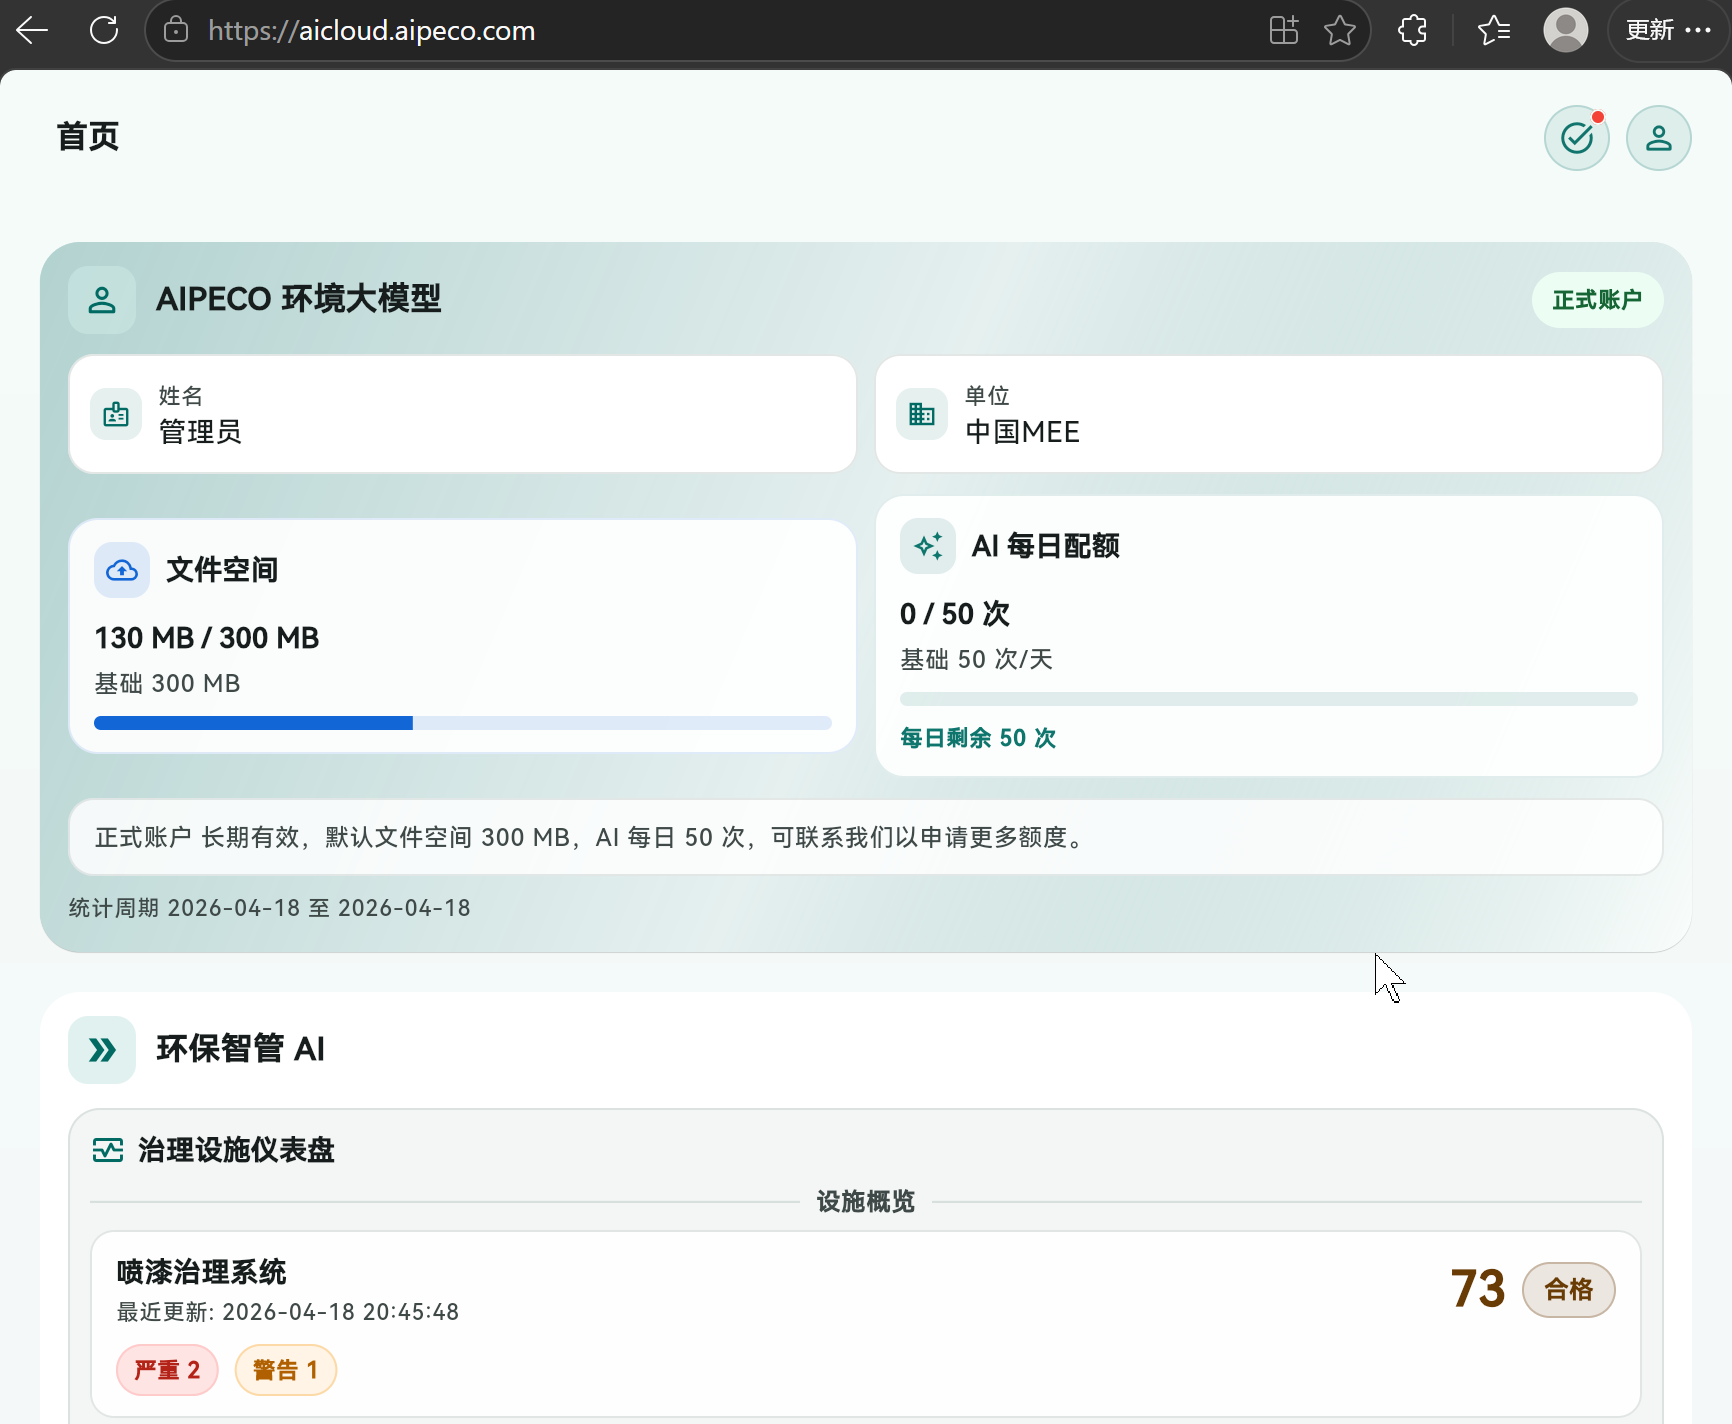Image resolution: width=1732 pixels, height=1424 pixels.
Task: Open the user account icon in the header
Action: pyautogui.click(x=1658, y=138)
